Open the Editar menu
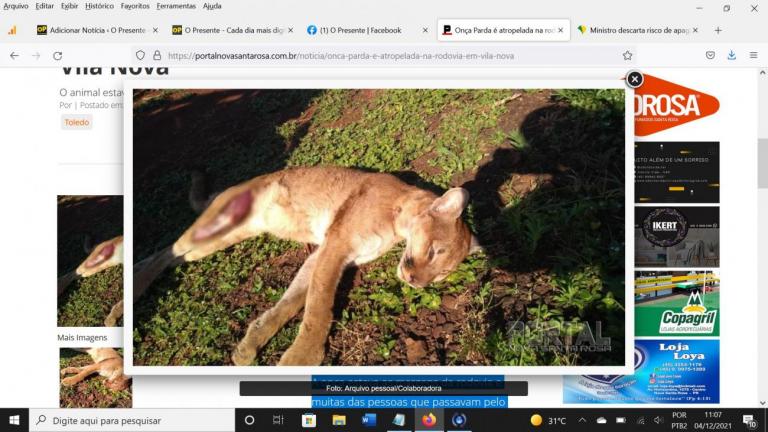768x432 pixels. [45, 6]
